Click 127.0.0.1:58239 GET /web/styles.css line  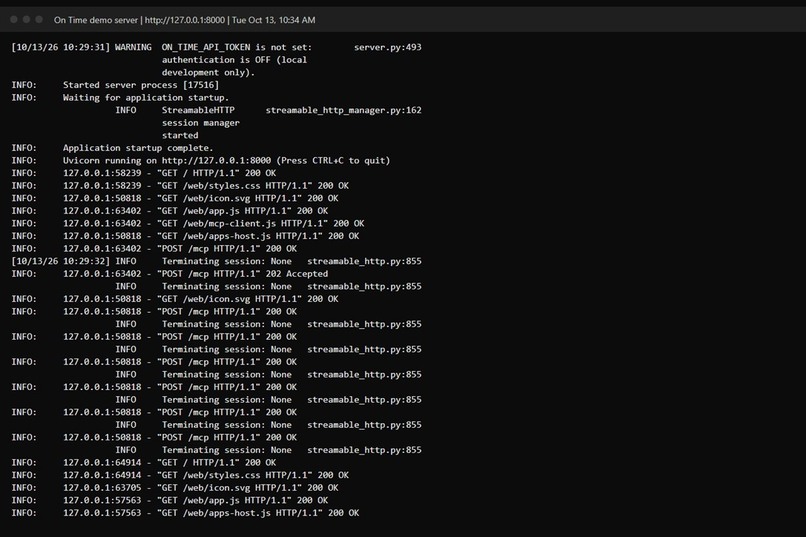point(180,186)
